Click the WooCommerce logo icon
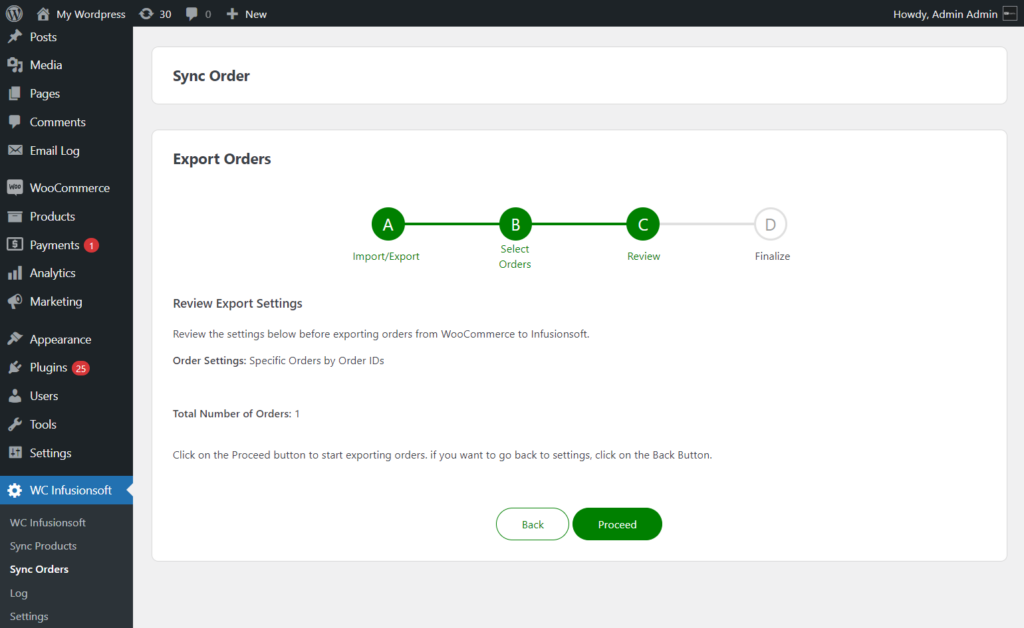The image size is (1024, 628). pos(15,187)
